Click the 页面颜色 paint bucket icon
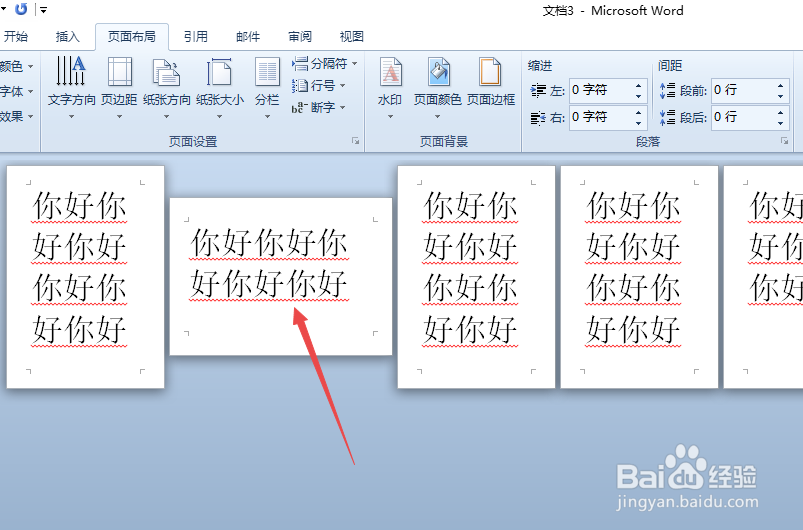The image size is (803, 530). click(x=438, y=71)
